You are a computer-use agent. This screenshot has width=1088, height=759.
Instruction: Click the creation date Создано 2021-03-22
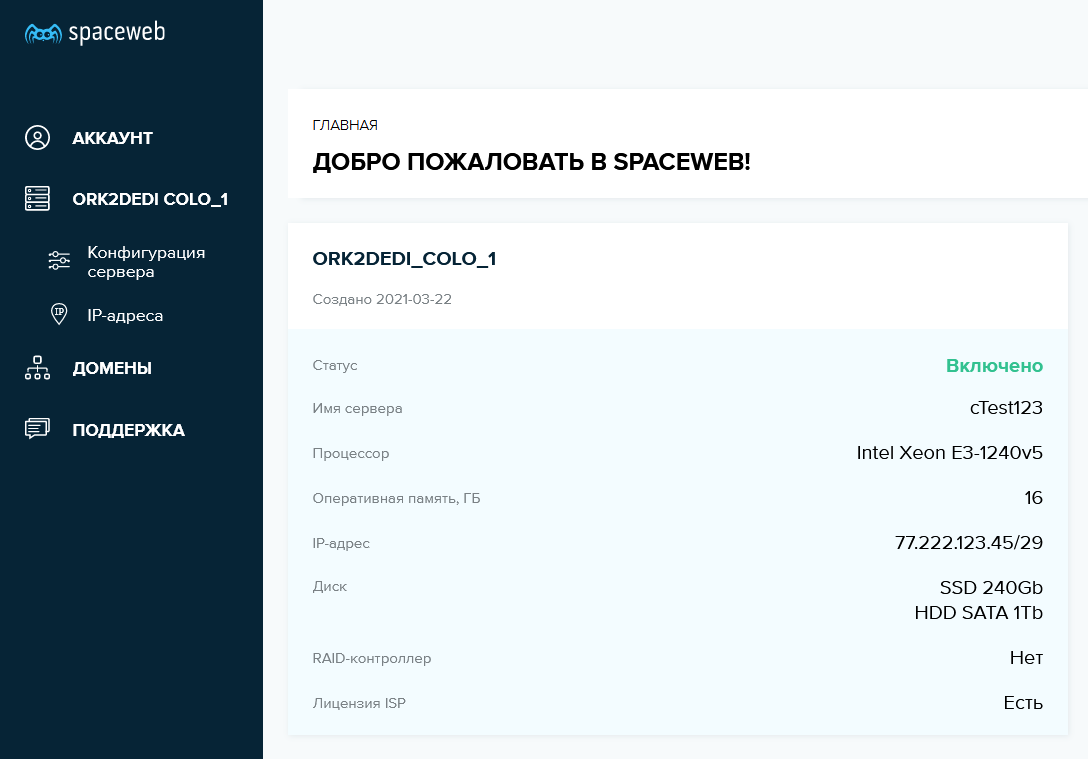[382, 299]
